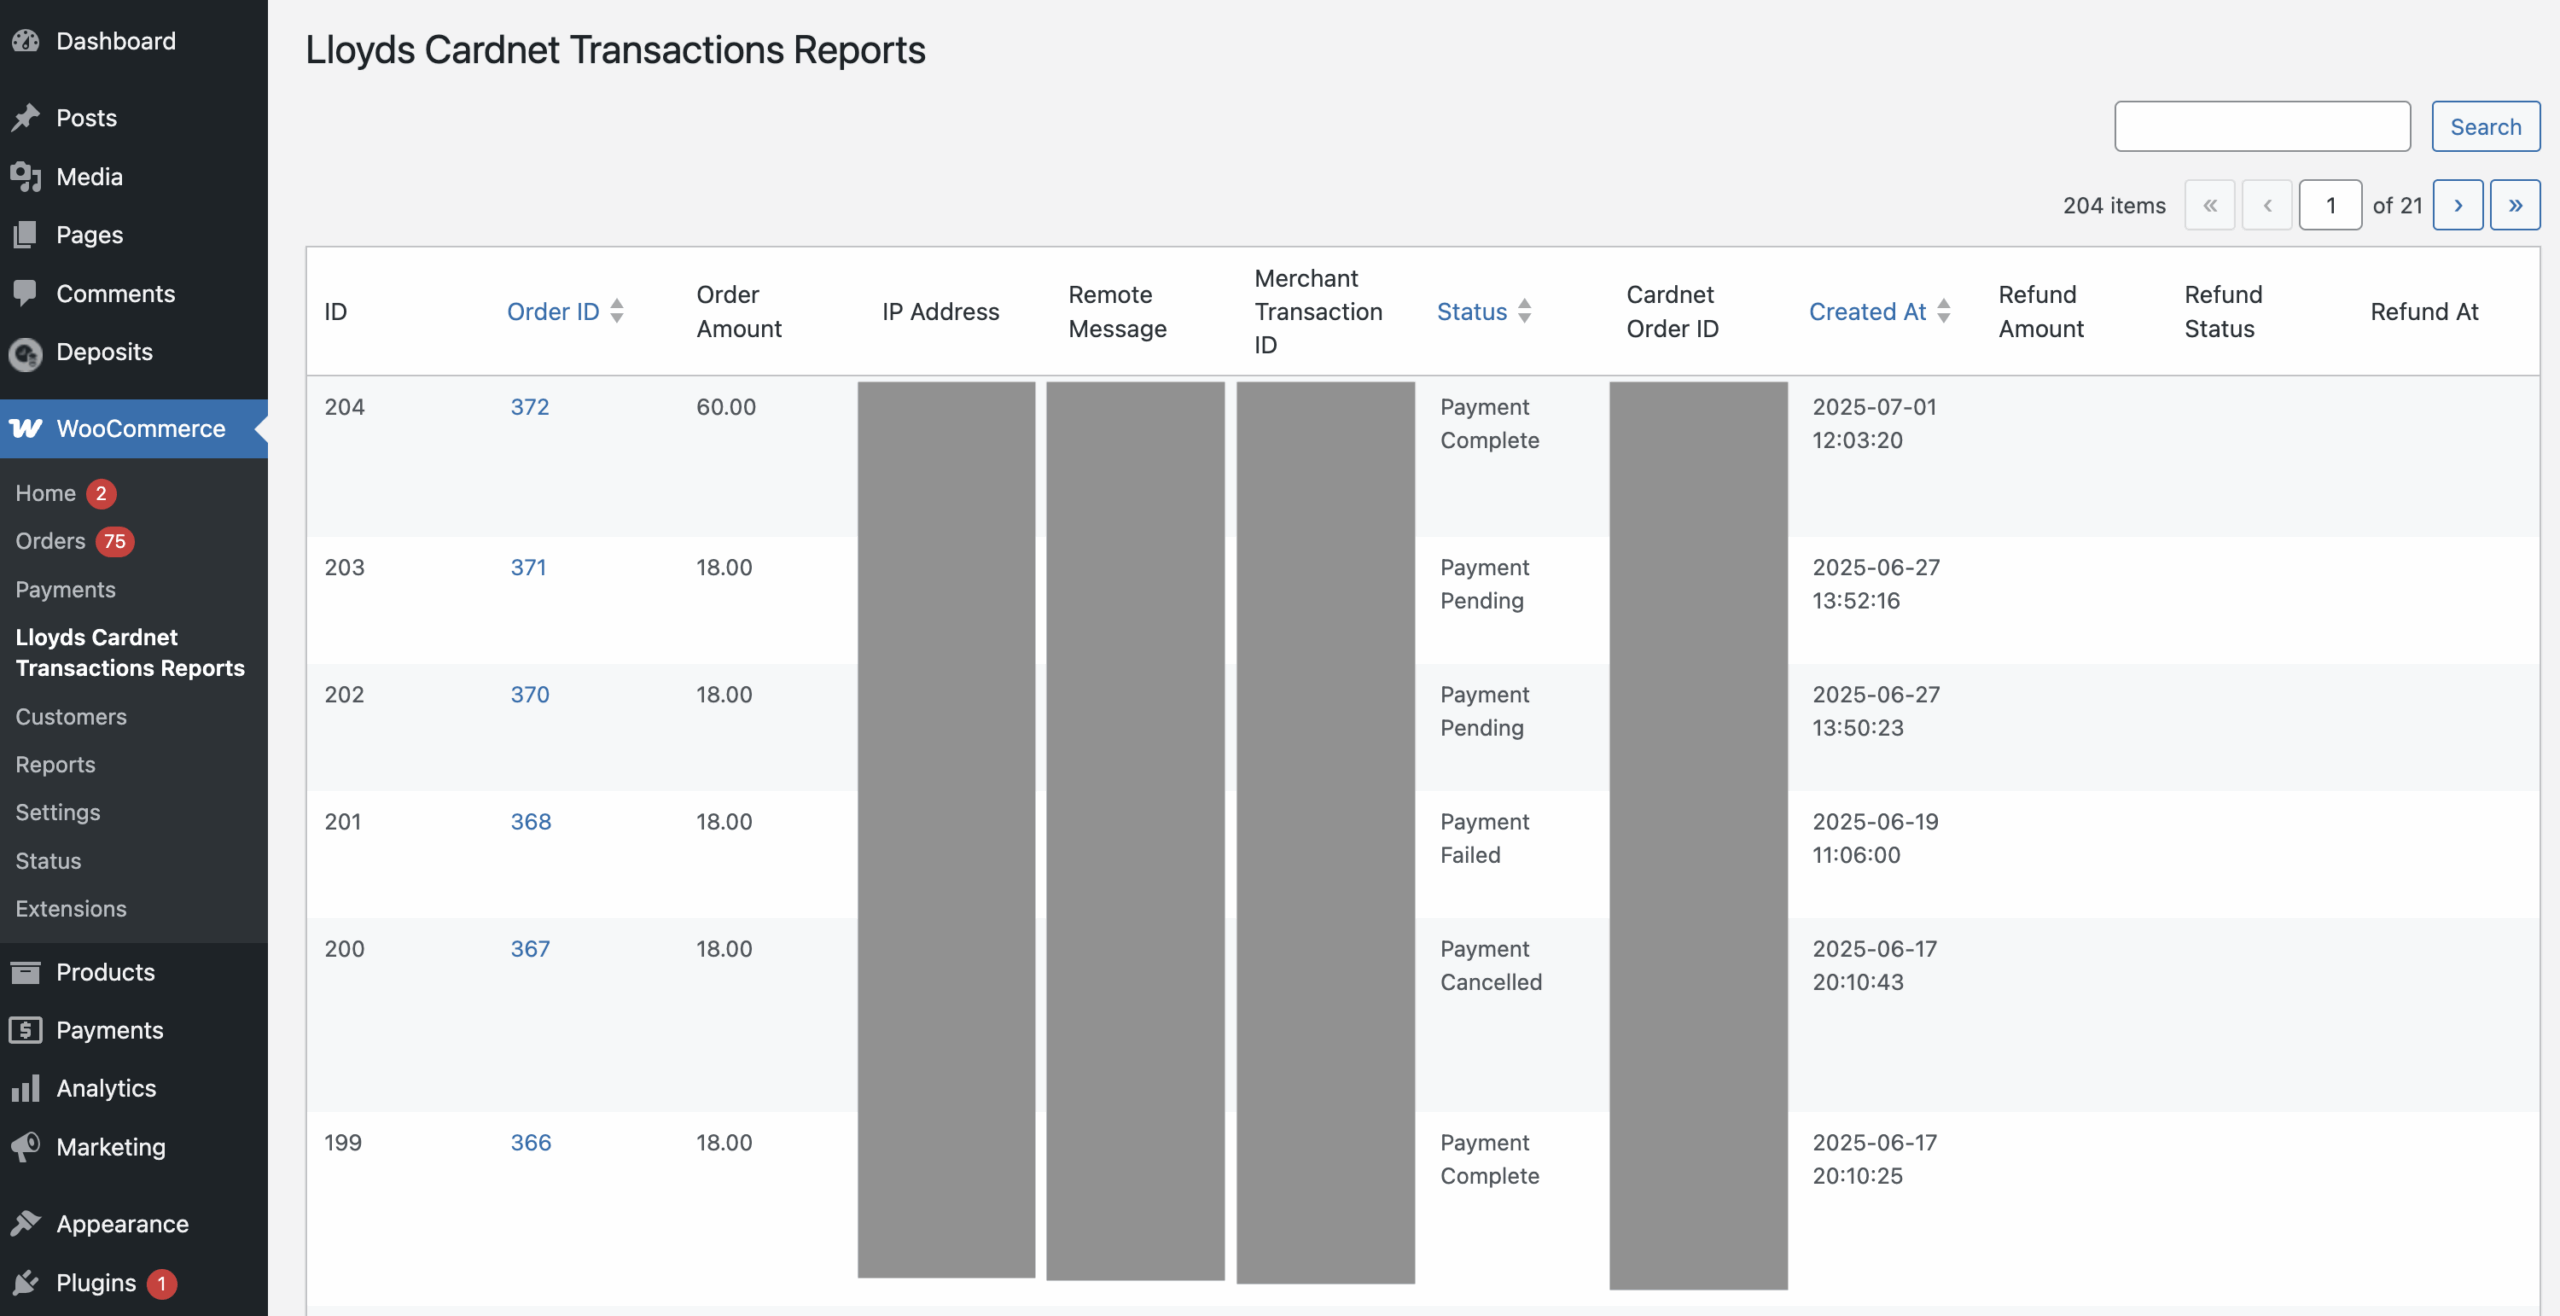The image size is (2560, 1316).
Task: Sort the table by Order ID
Action: tap(553, 311)
